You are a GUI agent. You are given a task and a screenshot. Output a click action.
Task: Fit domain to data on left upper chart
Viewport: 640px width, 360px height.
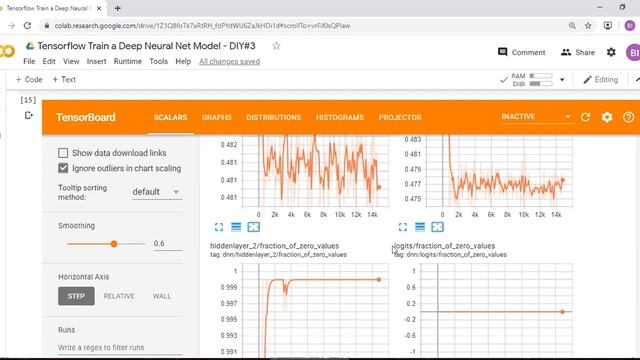[x=253, y=227]
